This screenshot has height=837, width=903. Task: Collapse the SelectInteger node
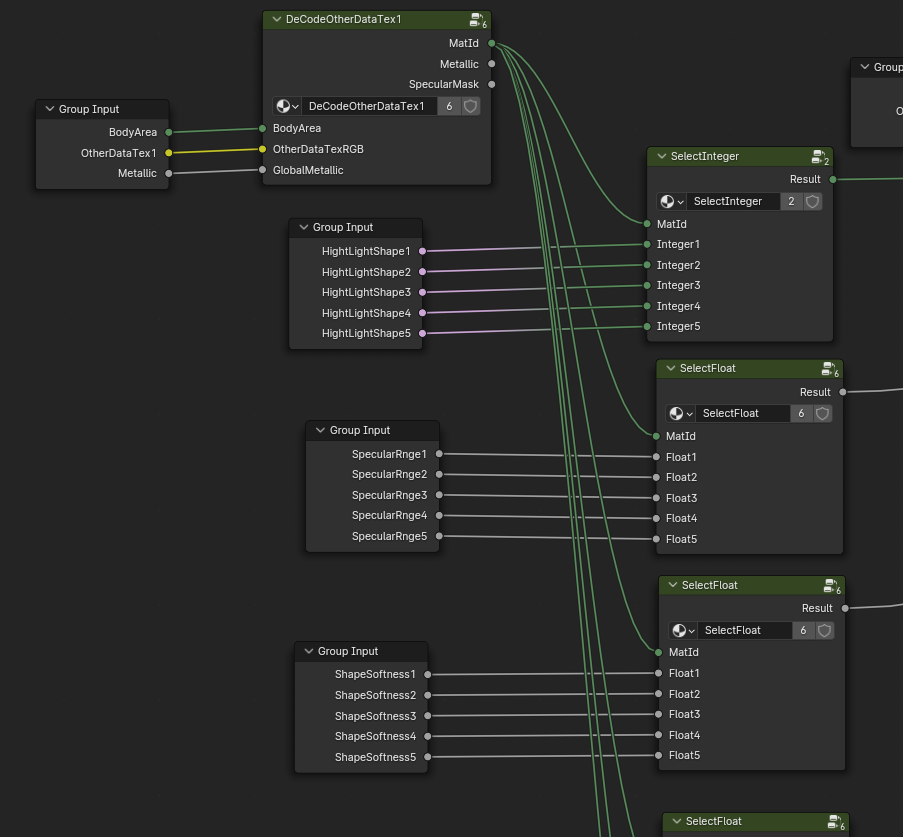tap(660, 157)
